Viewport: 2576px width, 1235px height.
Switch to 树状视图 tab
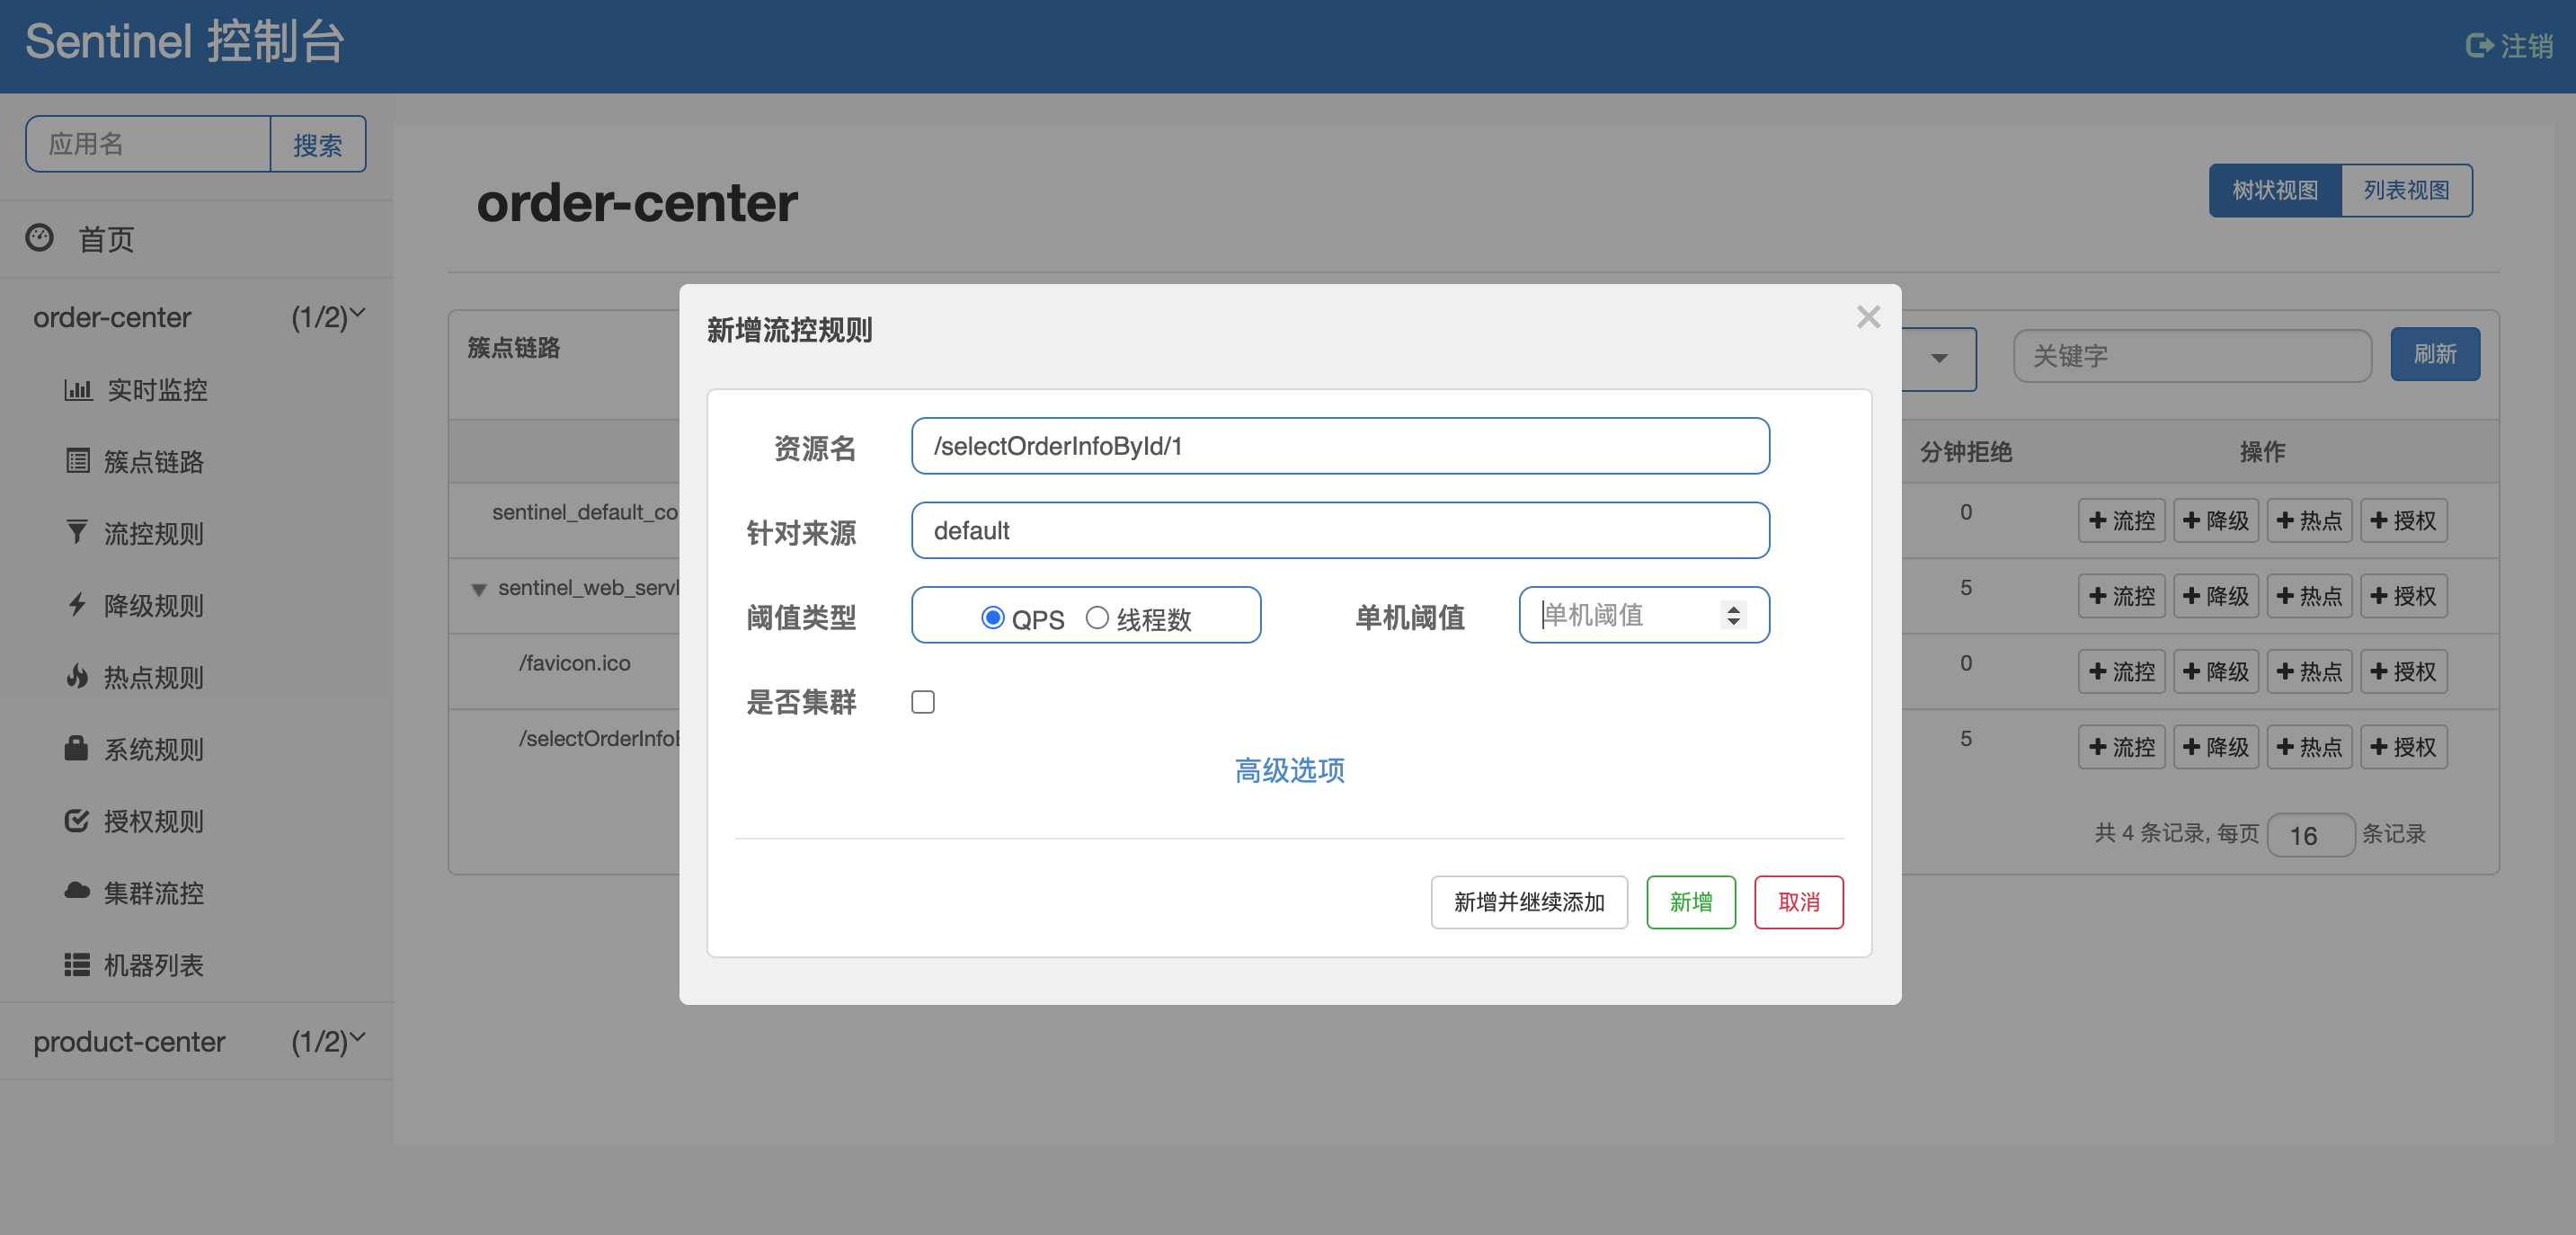[x=2275, y=190]
